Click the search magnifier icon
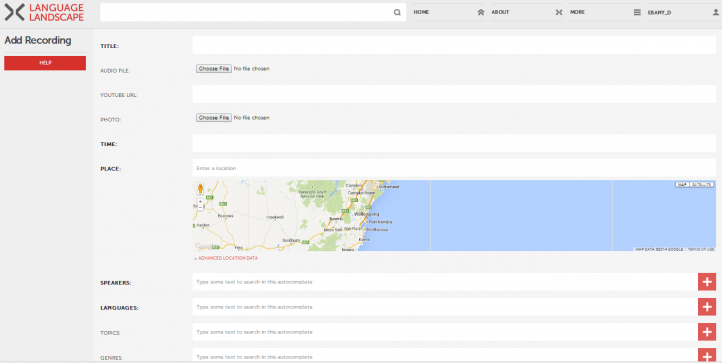The height and width of the screenshot is (363, 722). coord(397,12)
